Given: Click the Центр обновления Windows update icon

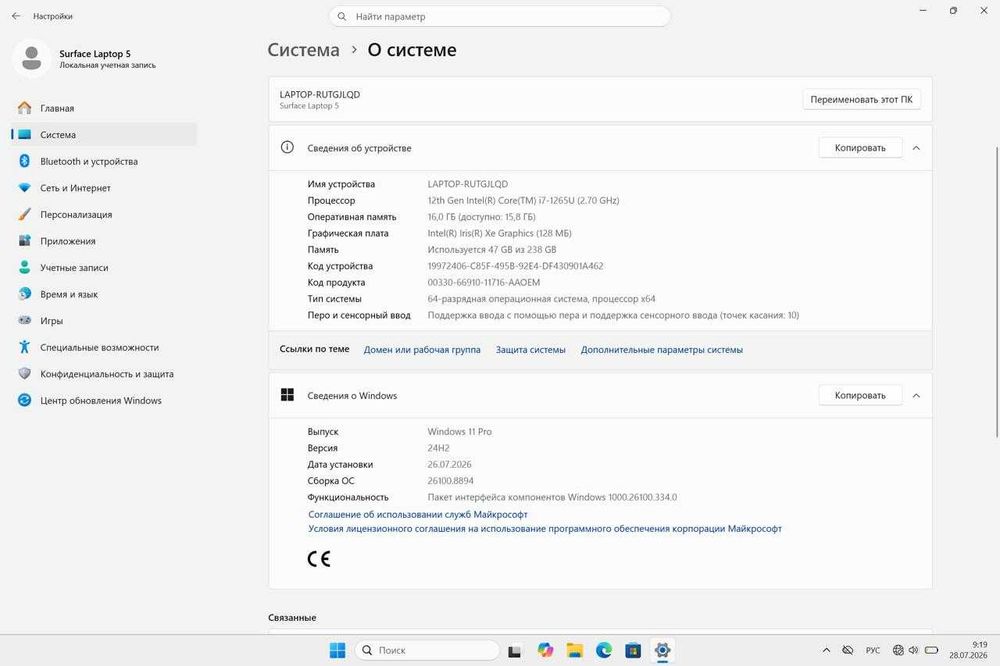Looking at the screenshot, I should tap(24, 400).
